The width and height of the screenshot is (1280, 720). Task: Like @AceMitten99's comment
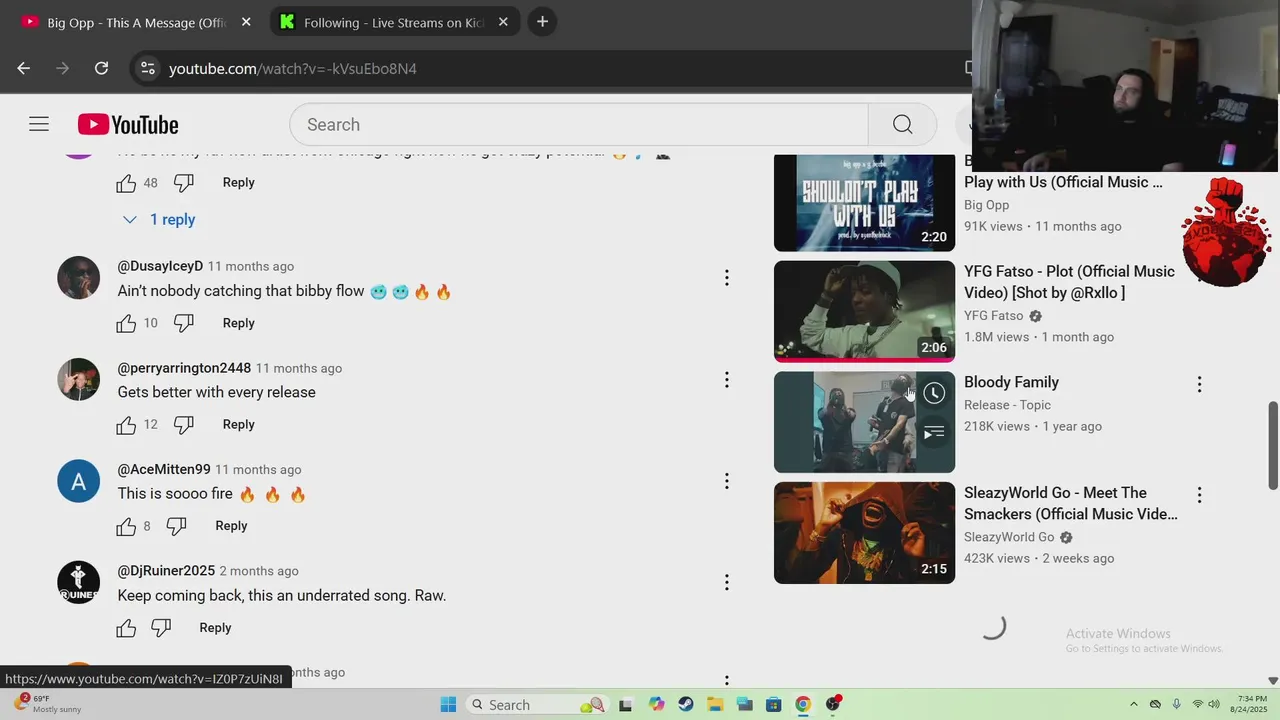click(126, 526)
